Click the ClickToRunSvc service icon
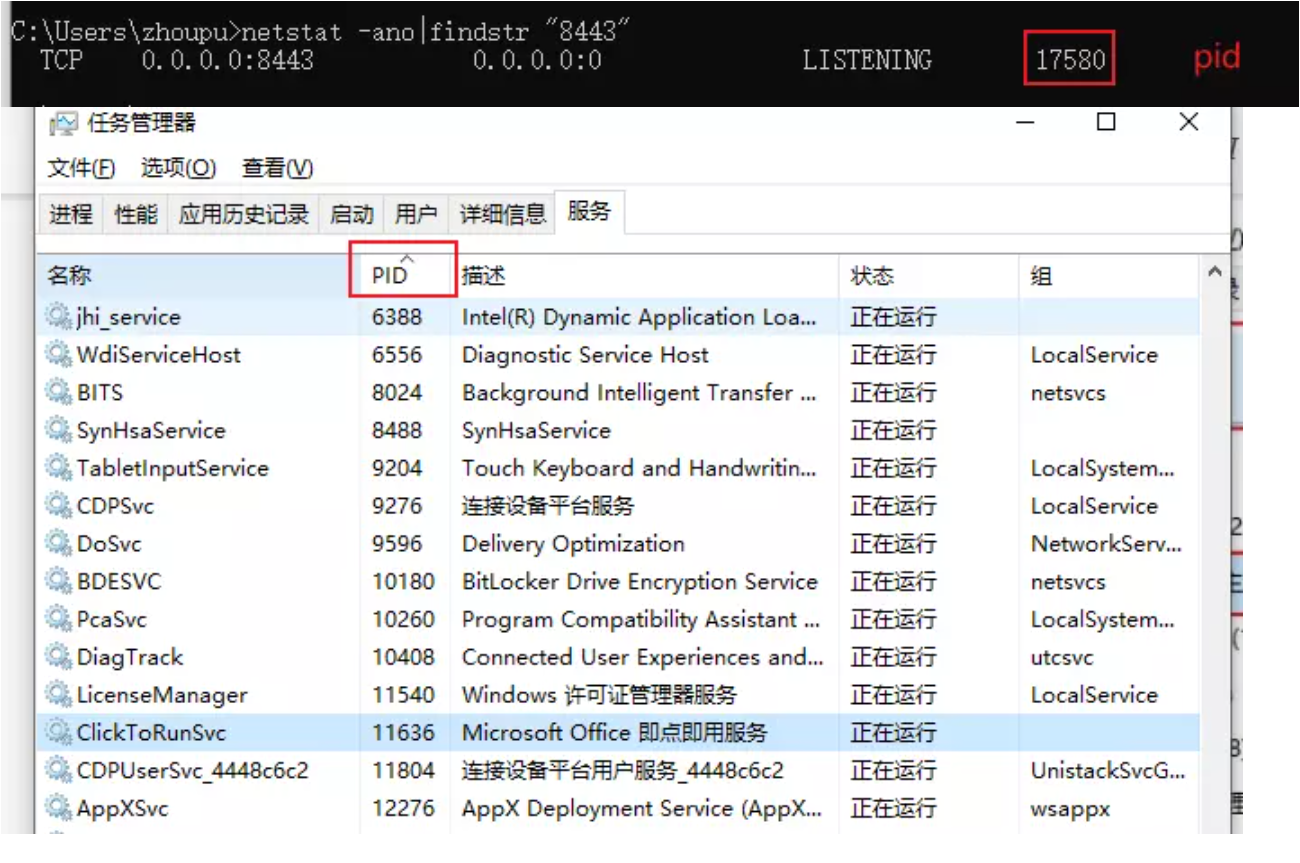 click(x=59, y=733)
